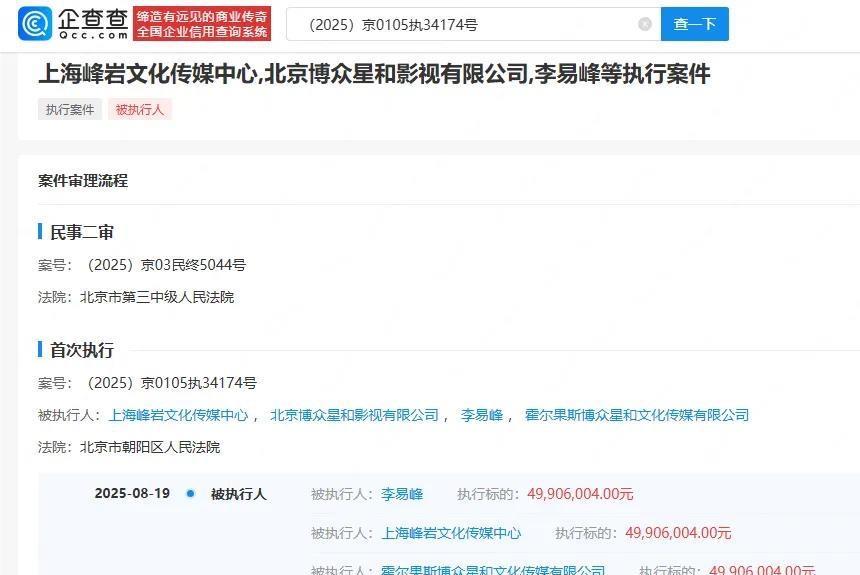Click the case number (2025)京03民终5044号
The width and height of the screenshot is (860, 575).
(x=166, y=265)
